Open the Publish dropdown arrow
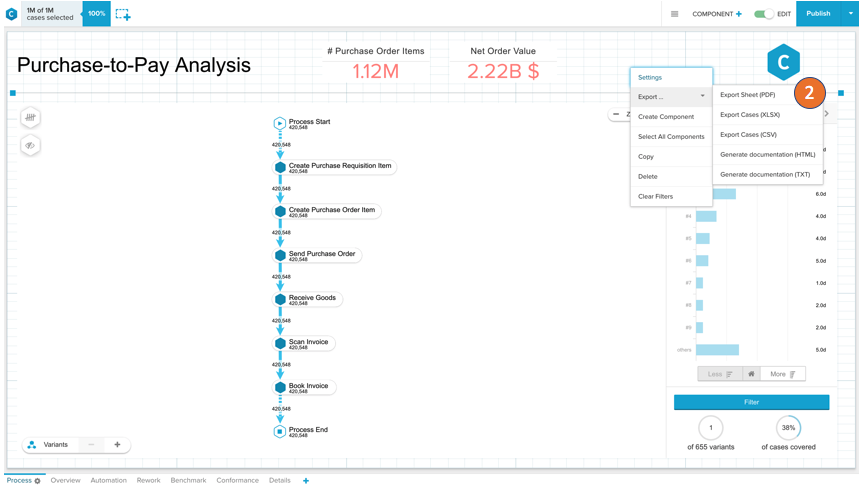This screenshot has width=862, height=488. tap(850, 14)
